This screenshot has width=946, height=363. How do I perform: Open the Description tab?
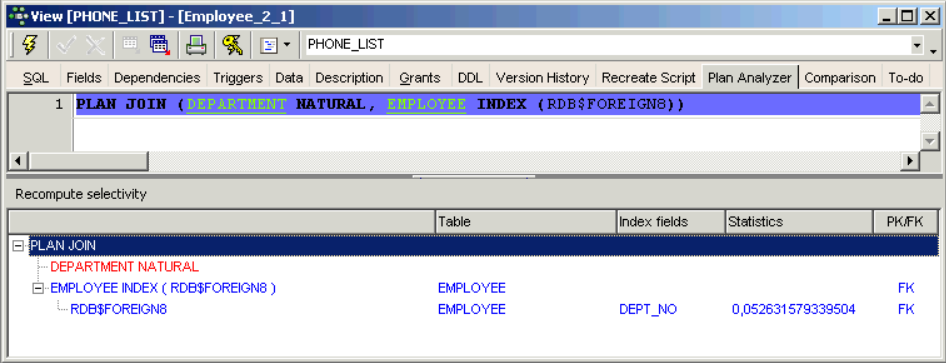349,78
